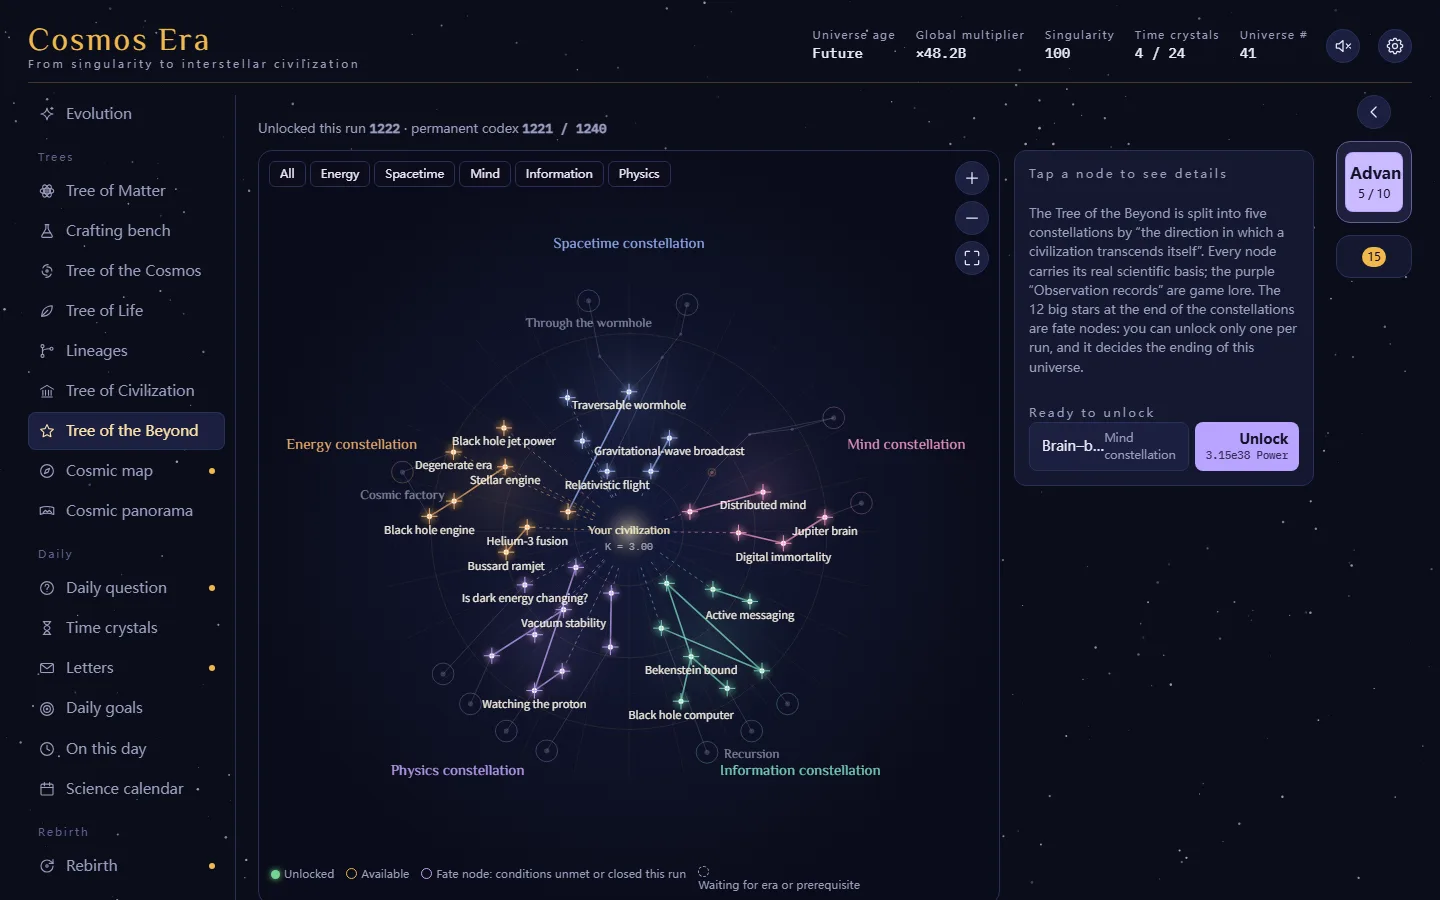Screen dimensions: 1440x900
Task: Click the Crafting bench flask icon
Action: (x=47, y=231)
